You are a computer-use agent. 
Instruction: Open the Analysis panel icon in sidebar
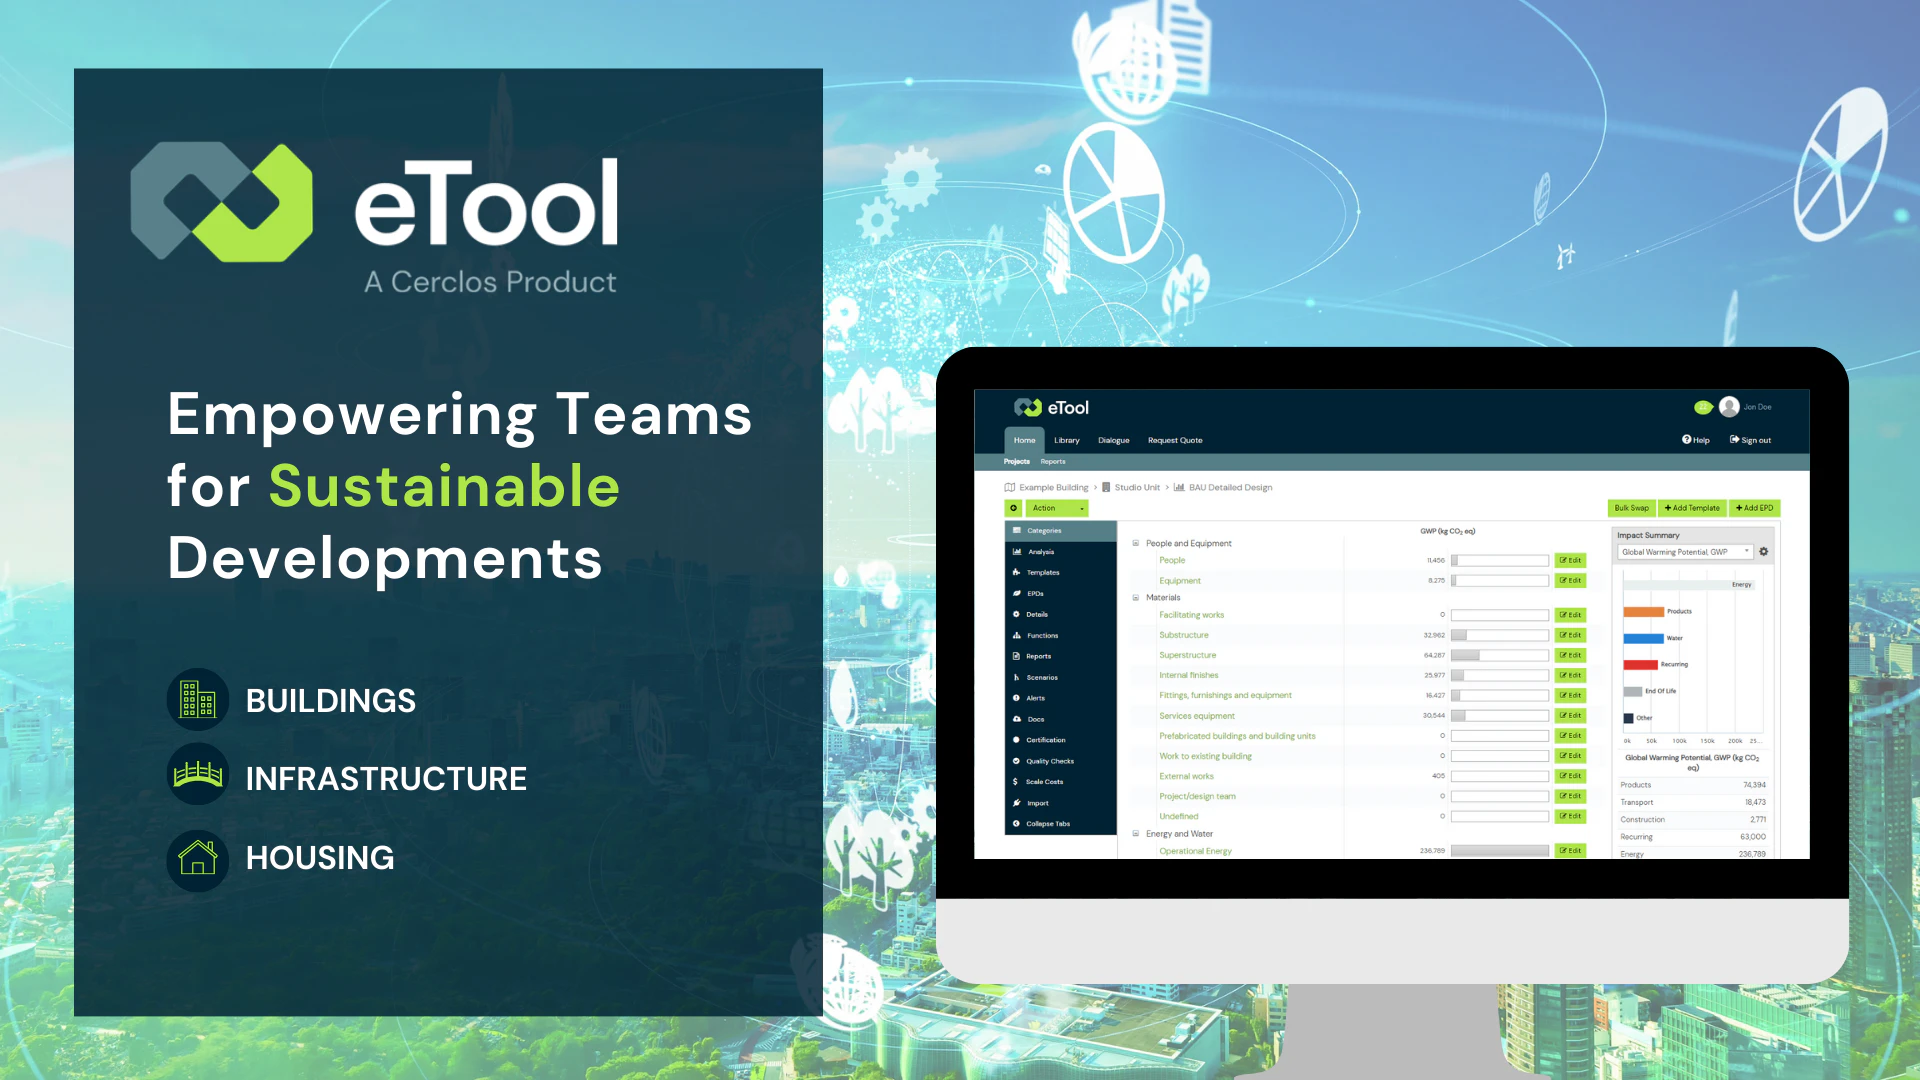tap(1016, 551)
